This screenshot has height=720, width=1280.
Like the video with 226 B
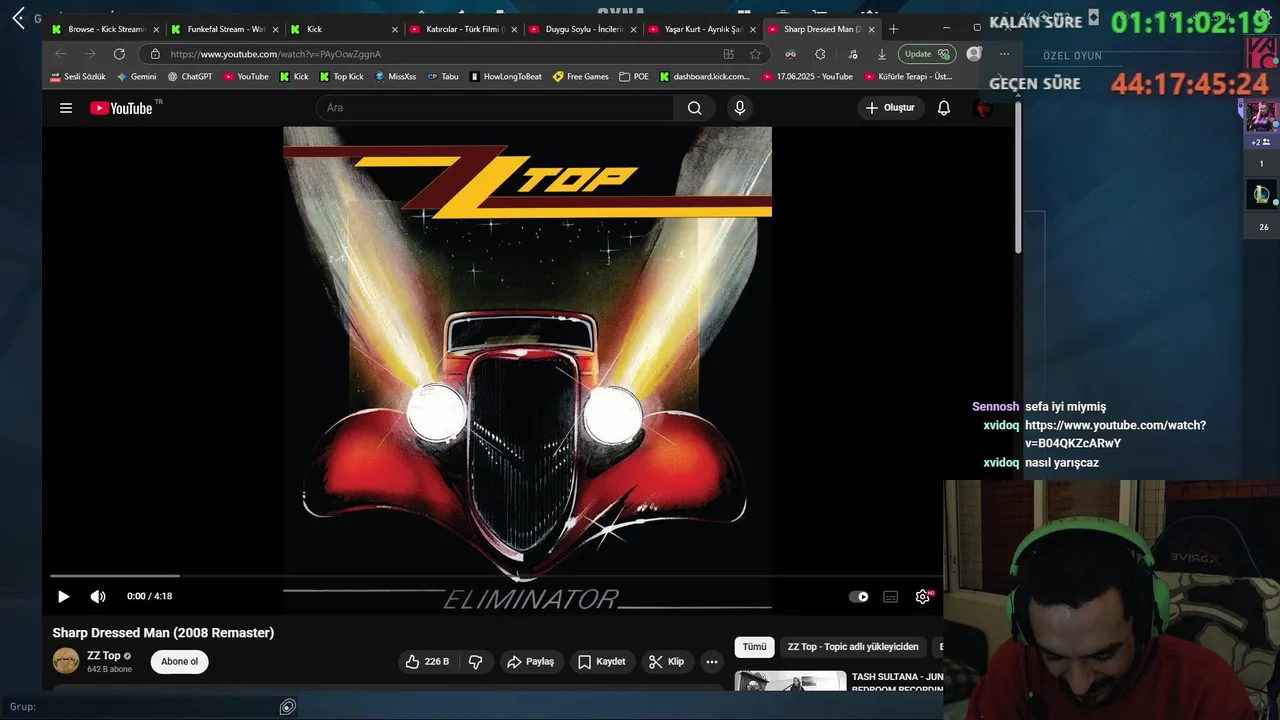428,662
